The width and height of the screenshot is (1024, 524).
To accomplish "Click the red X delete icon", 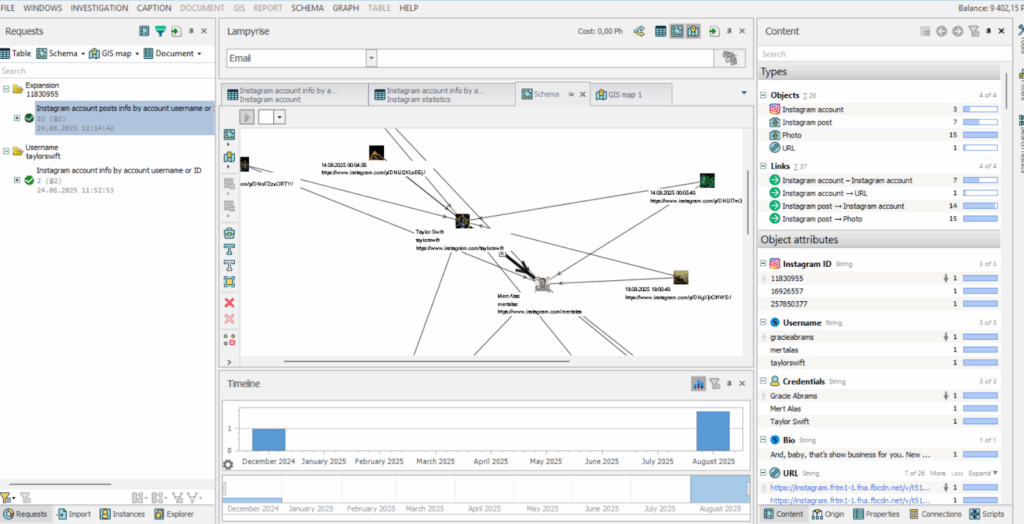I will coord(229,303).
